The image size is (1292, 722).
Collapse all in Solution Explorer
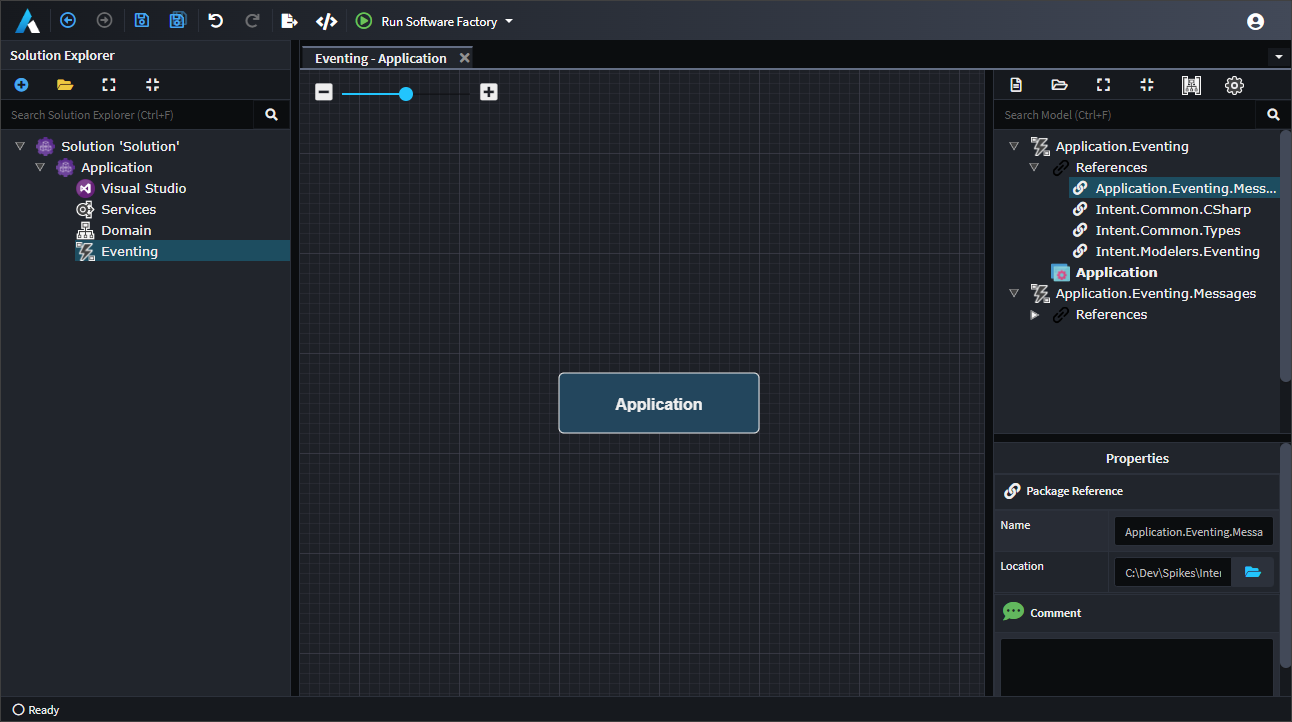[152, 85]
